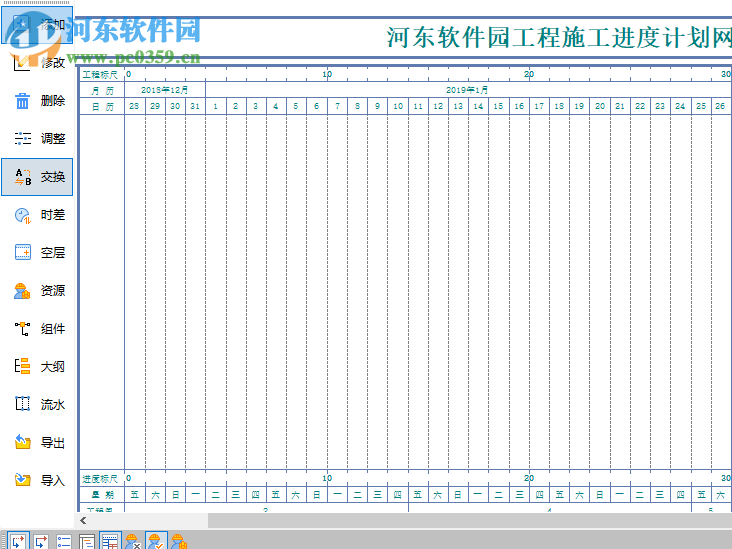Click the 2019年1月 month header
Image resolution: width=732 pixels, height=549 pixels.
467,90
